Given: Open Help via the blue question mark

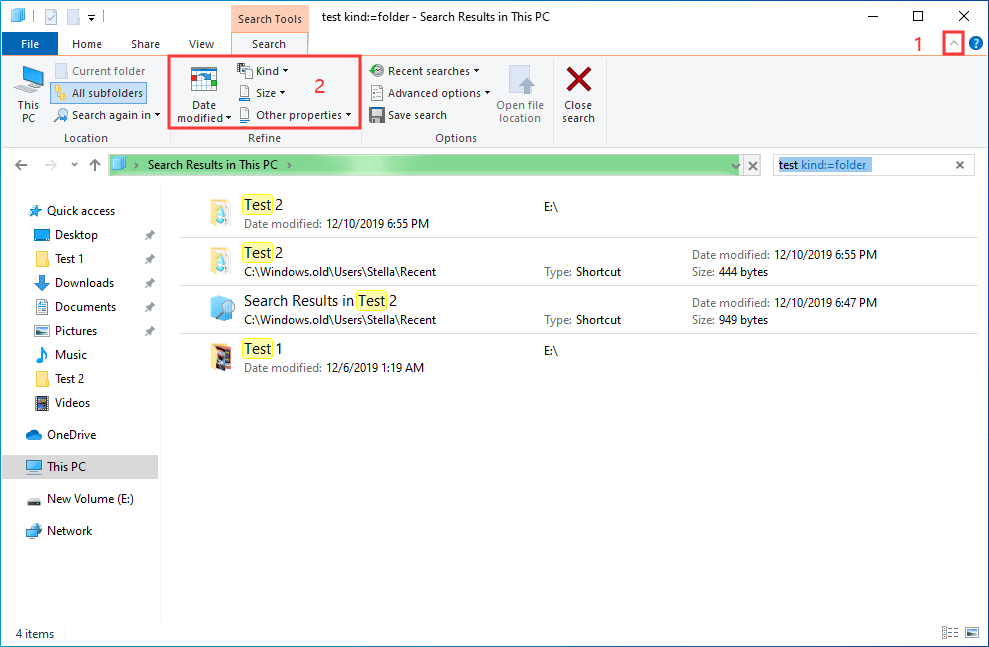Looking at the screenshot, I should (x=976, y=43).
